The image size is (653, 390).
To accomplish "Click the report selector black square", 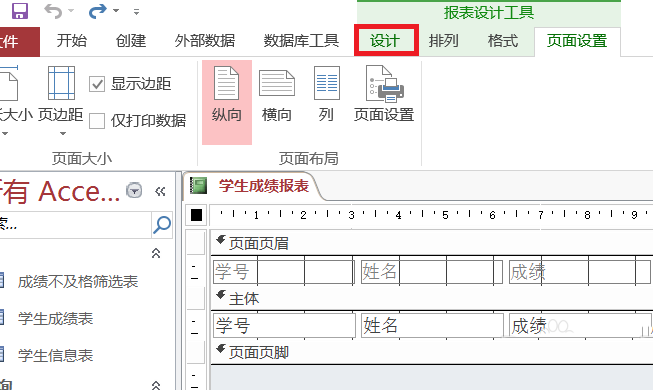I will tap(196, 215).
